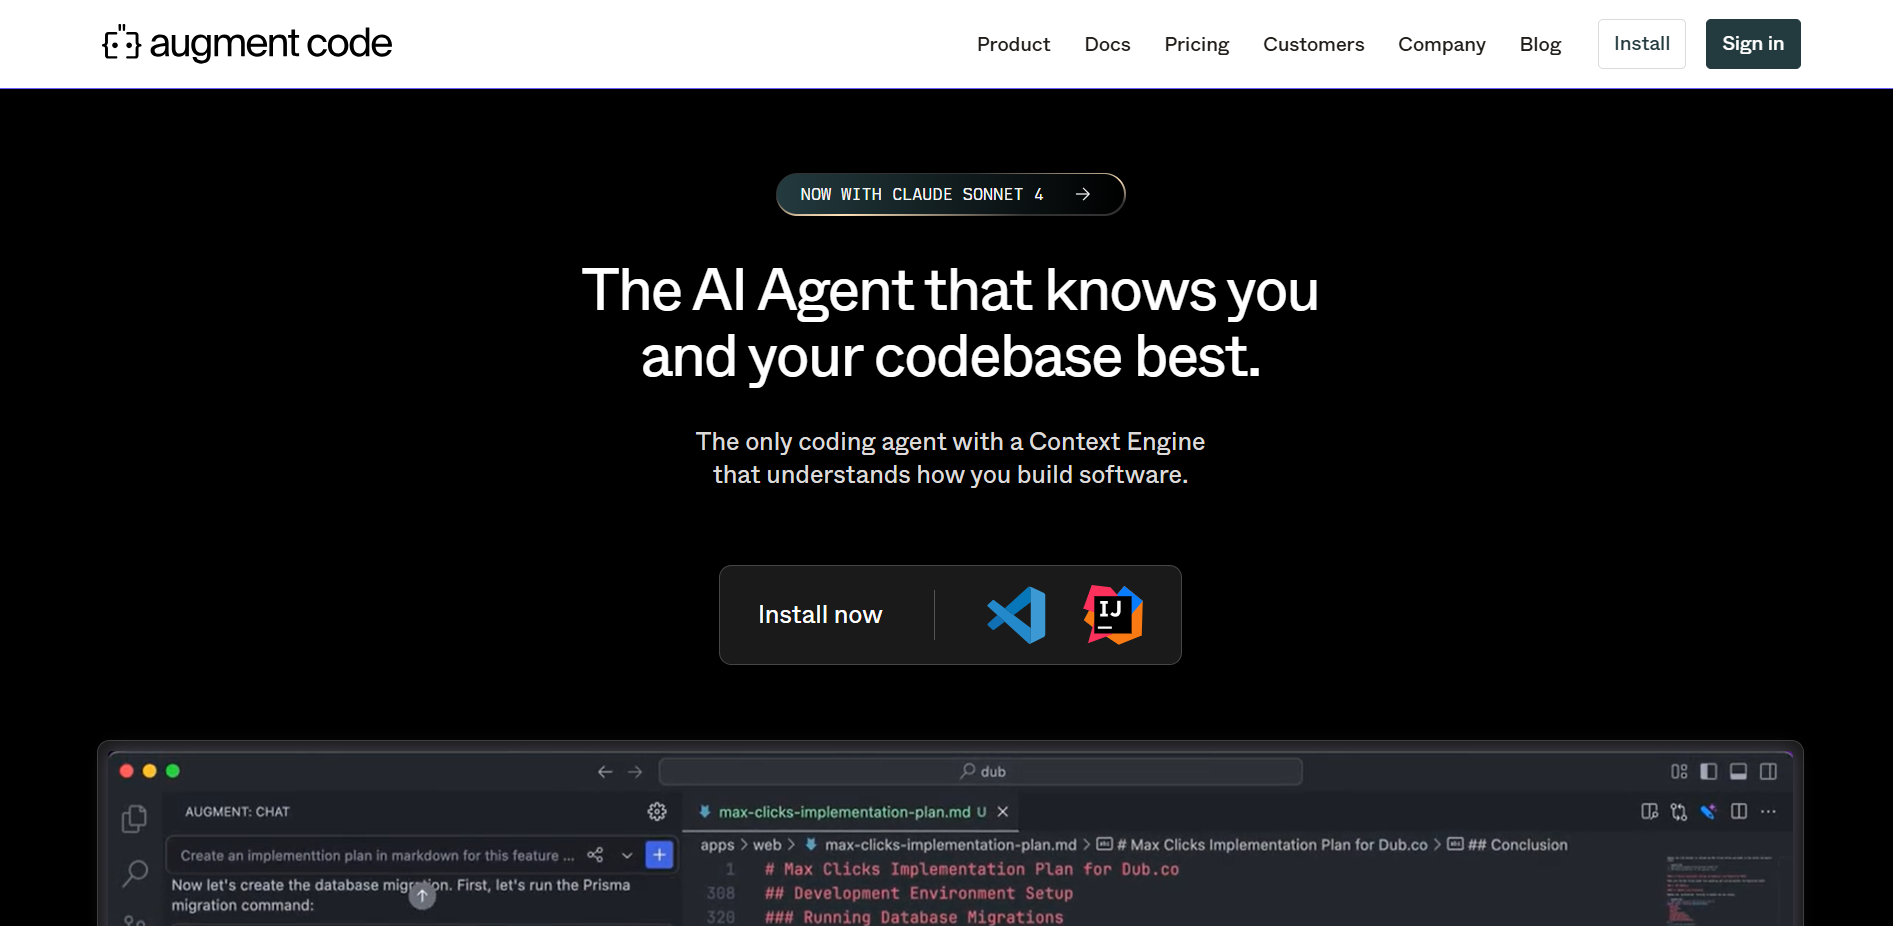Go to Pricing
Image resolution: width=1893 pixels, height=926 pixels.
(1196, 44)
